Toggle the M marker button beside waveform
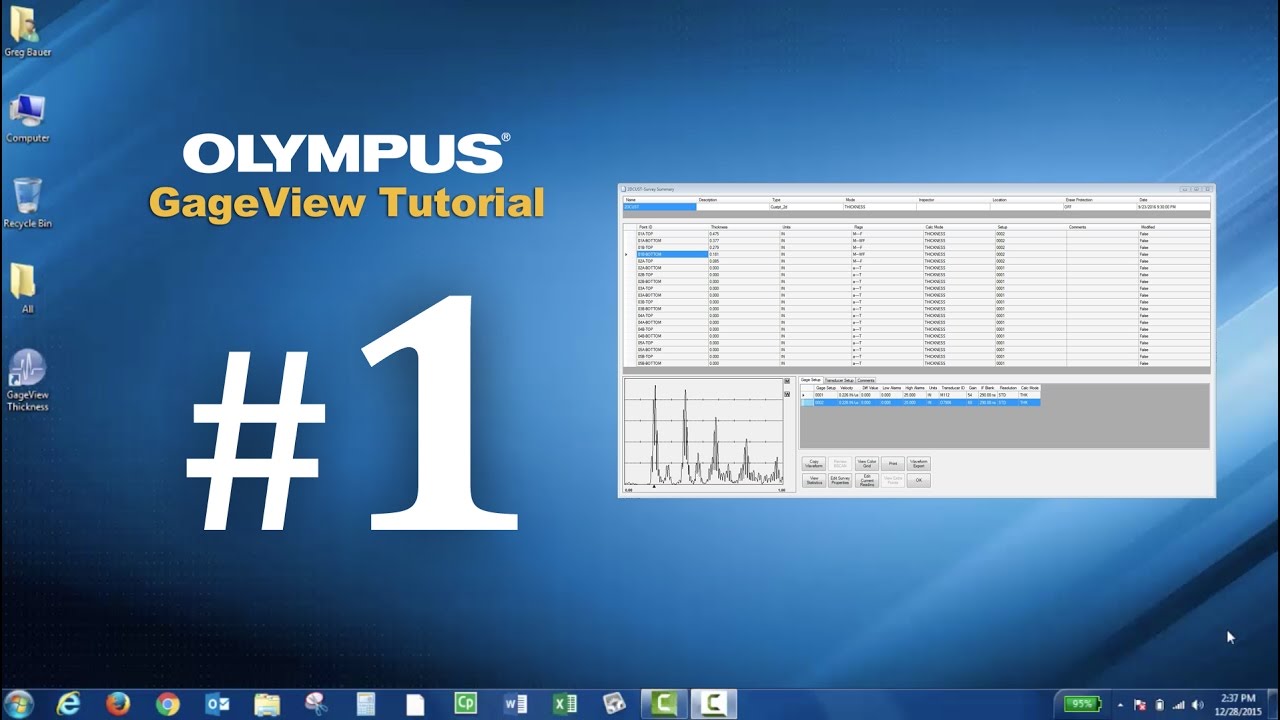 tap(787, 381)
